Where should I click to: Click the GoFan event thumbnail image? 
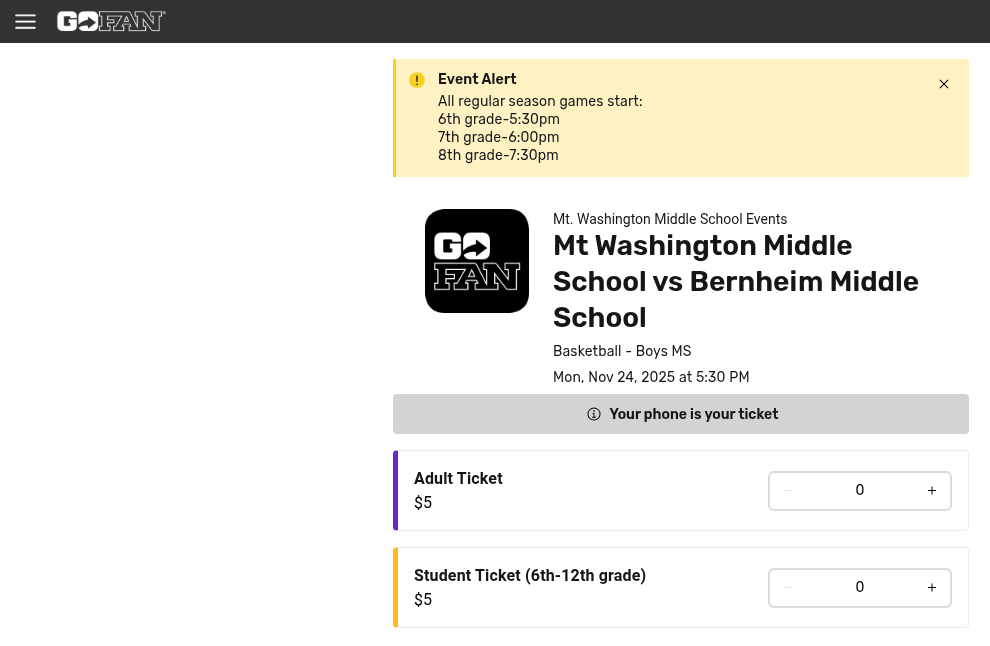[x=477, y=261]
